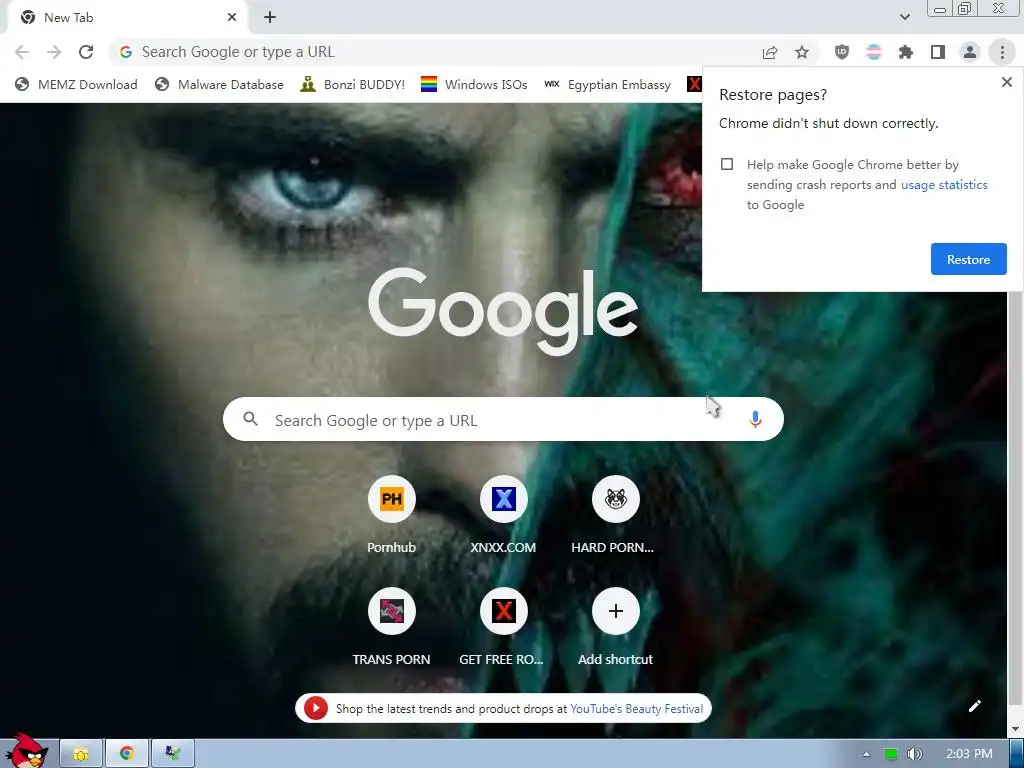The height and width of the screenshot is (768, 1024).
Task: Click the Chrome taskbar icon
Action: [127, 754]
